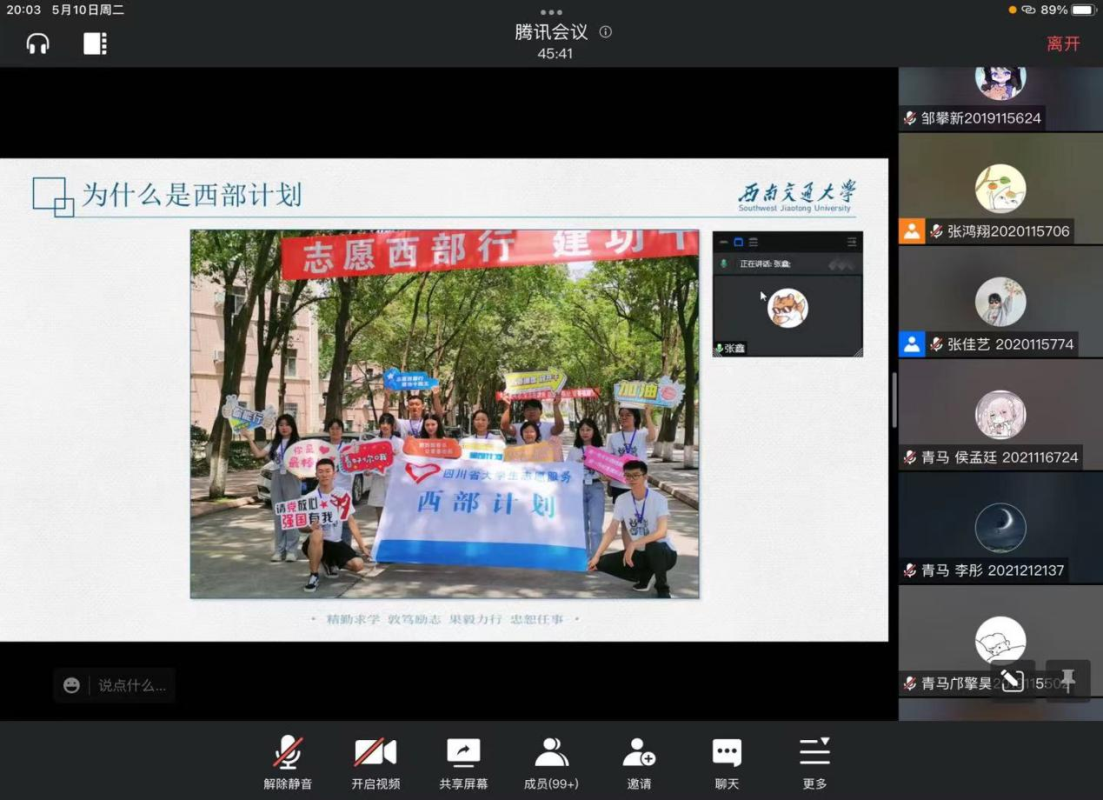Tap the shared slide group photo

click(445, 414)
